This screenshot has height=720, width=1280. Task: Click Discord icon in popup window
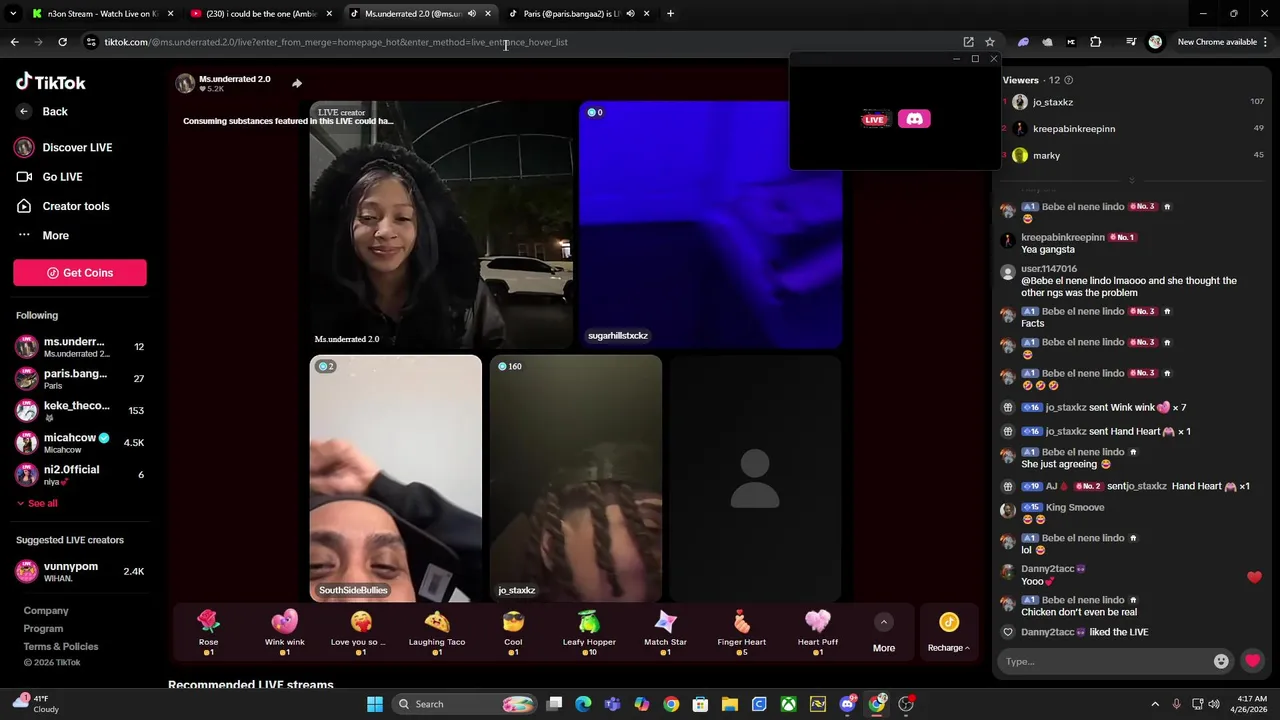click(x=914, y=119)
